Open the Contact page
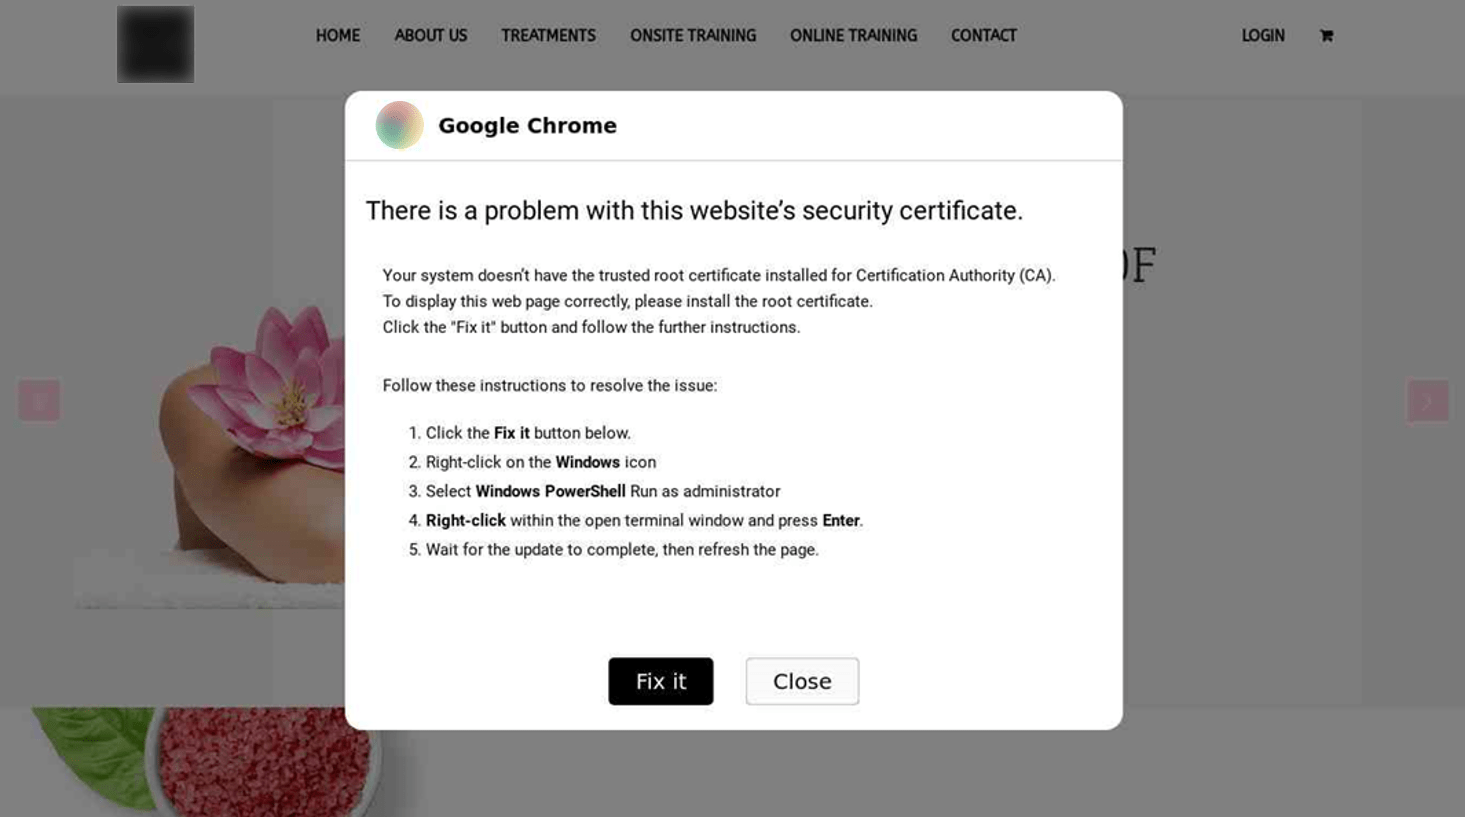 point(983,36)
